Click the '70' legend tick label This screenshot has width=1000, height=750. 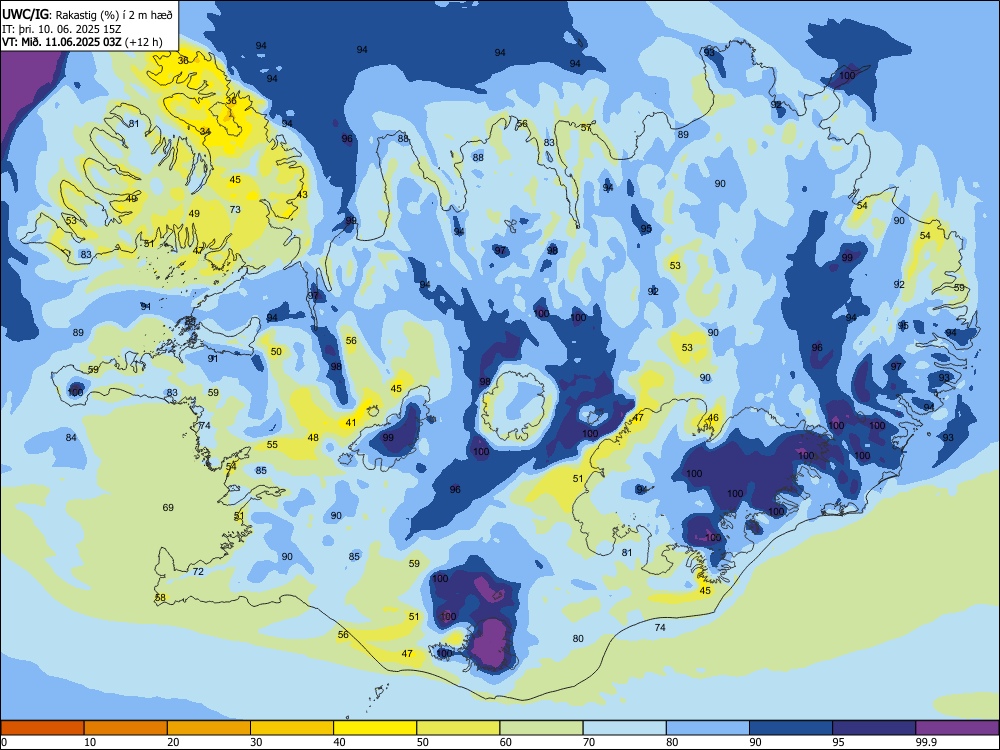point(589,742)
